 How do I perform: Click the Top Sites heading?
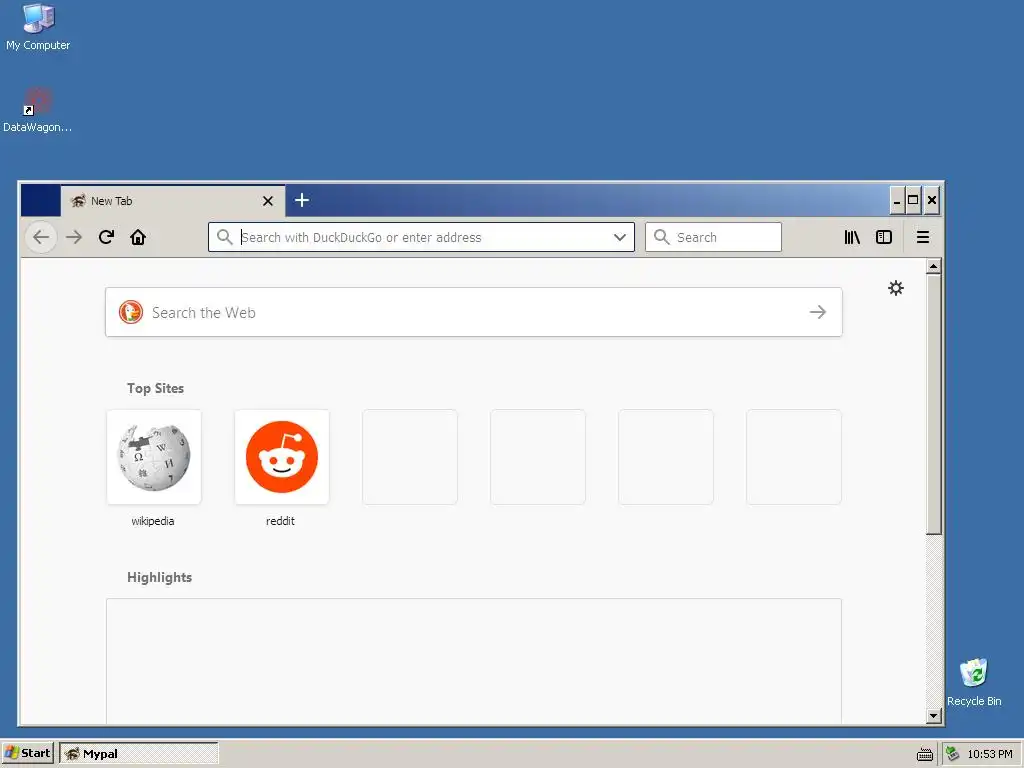point(155,389)
